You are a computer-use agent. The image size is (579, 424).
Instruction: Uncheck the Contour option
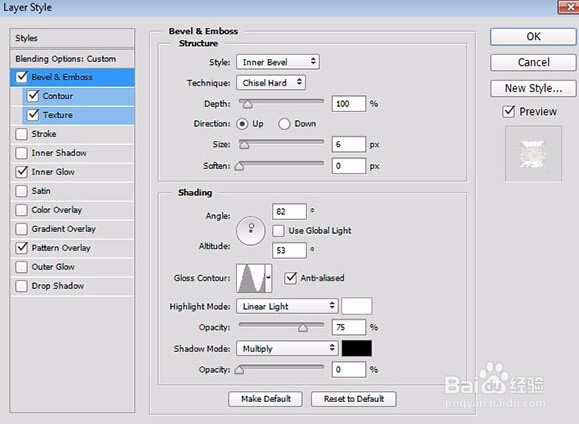(33, 96)
